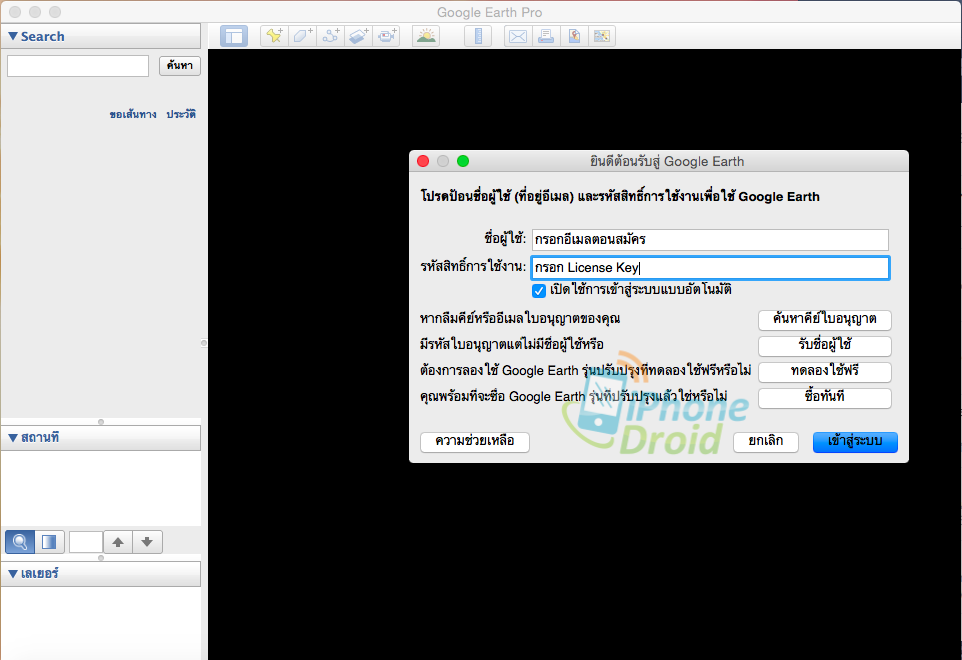Record a tour with the camera icon

point(387,36)
